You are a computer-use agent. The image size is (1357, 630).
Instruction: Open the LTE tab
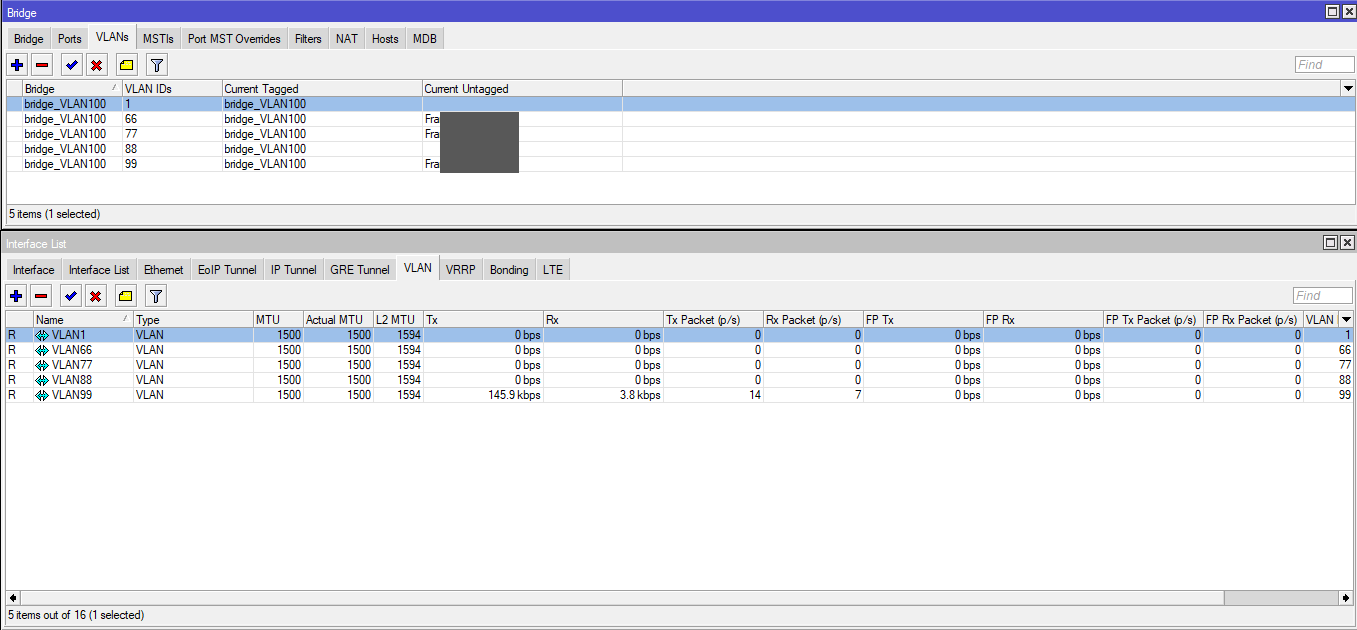552,270
